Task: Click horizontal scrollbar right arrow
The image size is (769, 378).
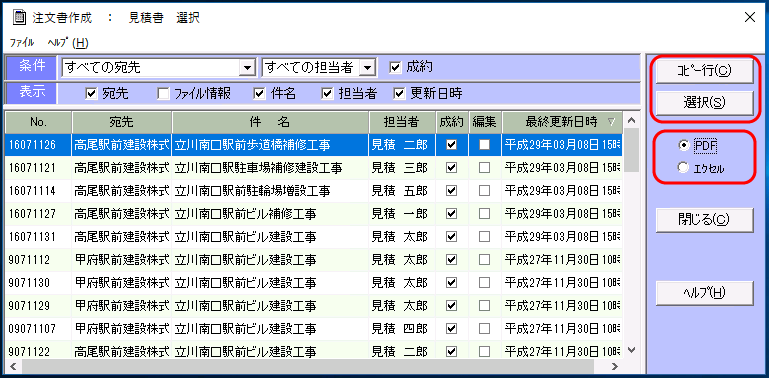Action: (615, 366)
